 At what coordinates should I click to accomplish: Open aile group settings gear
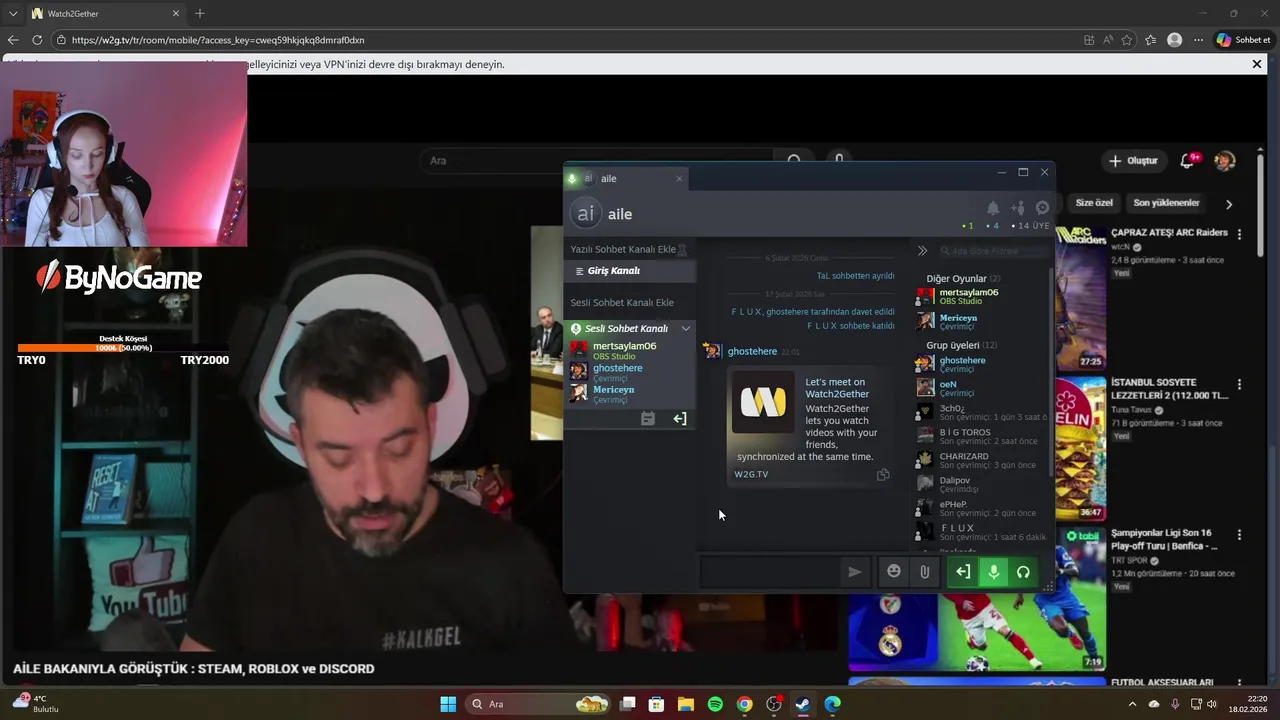click(1042, 208)
